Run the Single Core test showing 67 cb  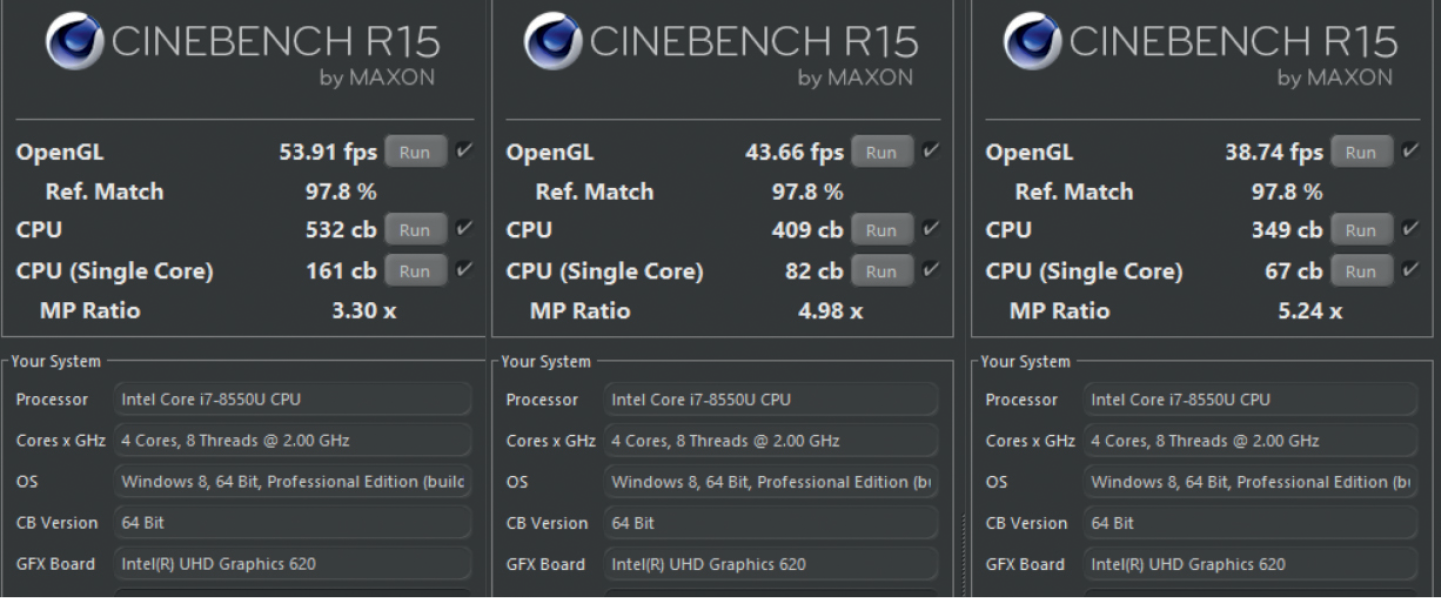pyautogui.click(x=1360, y=271)
